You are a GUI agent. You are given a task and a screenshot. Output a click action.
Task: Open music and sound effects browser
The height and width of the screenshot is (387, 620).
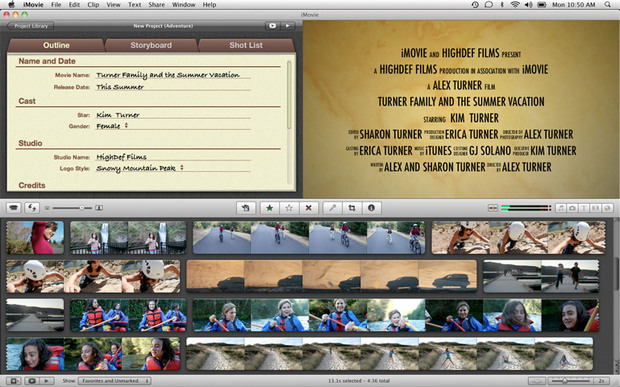coord(561,208)
